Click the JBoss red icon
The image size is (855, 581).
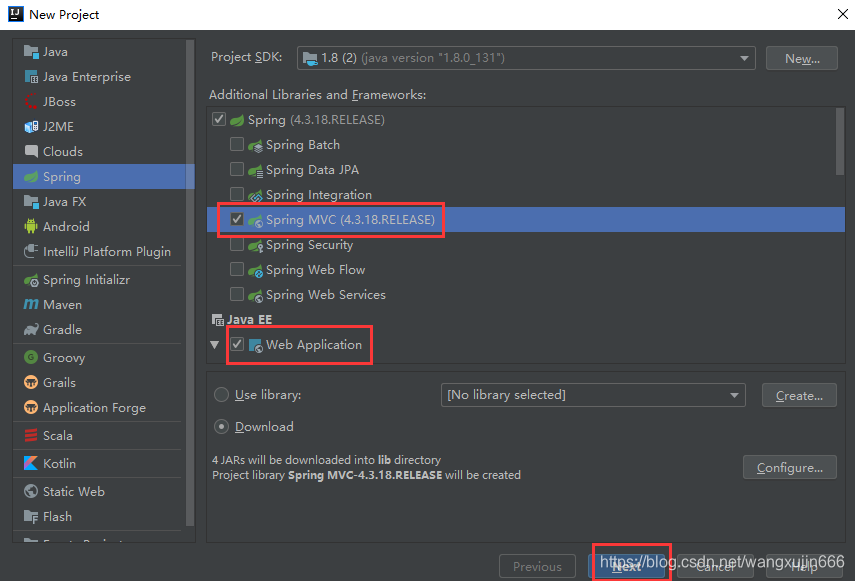point(31,102)
